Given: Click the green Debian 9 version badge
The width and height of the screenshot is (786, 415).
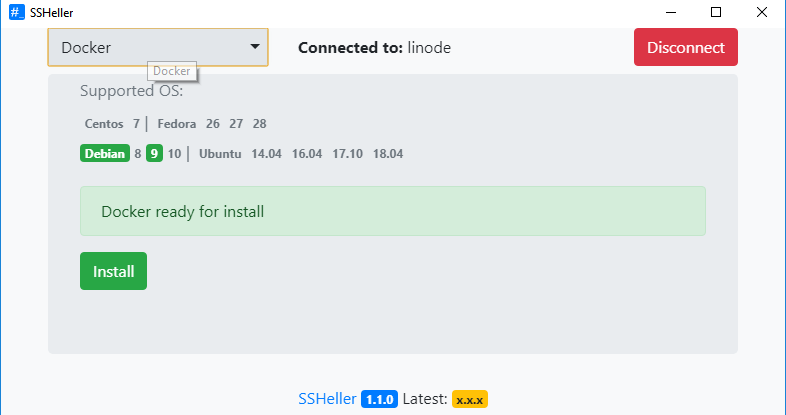Looking at the screenshot, I should [x=154, y=154].
